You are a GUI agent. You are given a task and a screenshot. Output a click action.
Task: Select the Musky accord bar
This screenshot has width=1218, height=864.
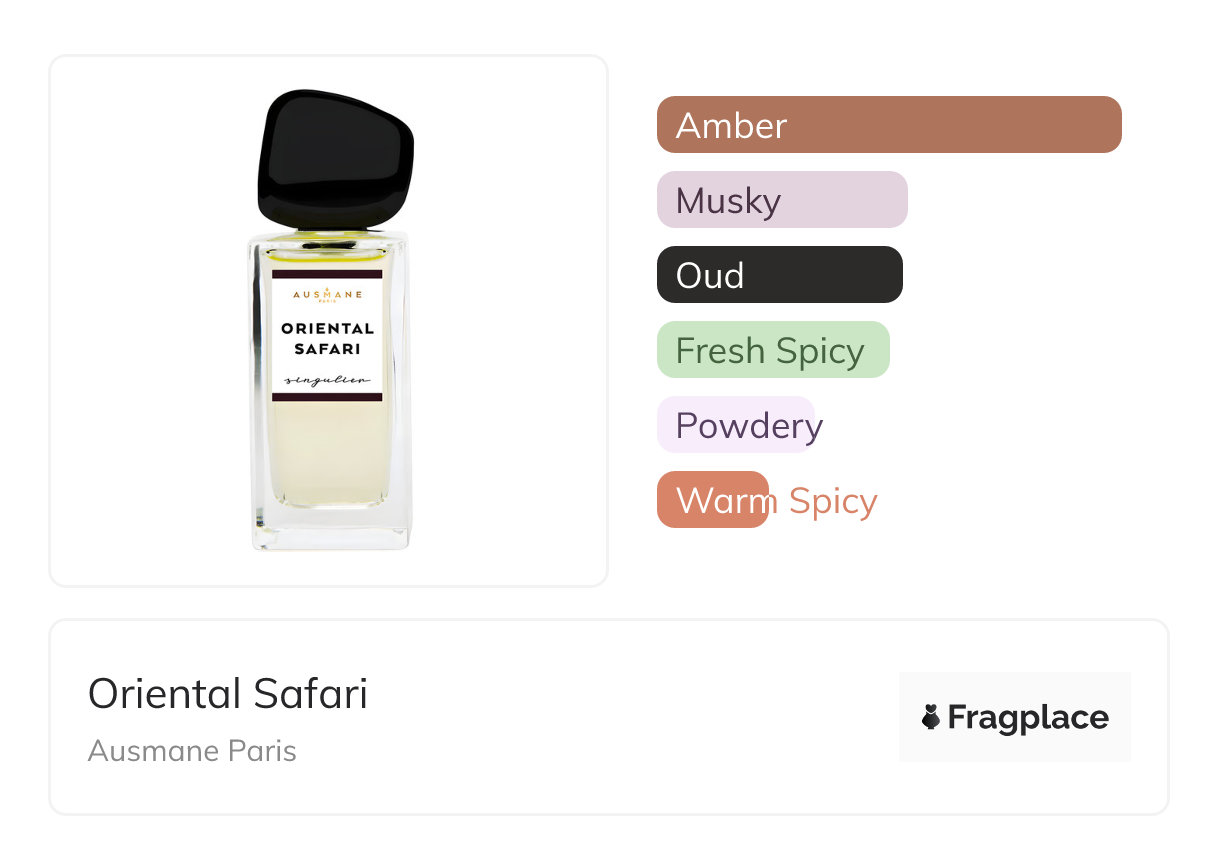pyautogui.click(x=781, y=200)
